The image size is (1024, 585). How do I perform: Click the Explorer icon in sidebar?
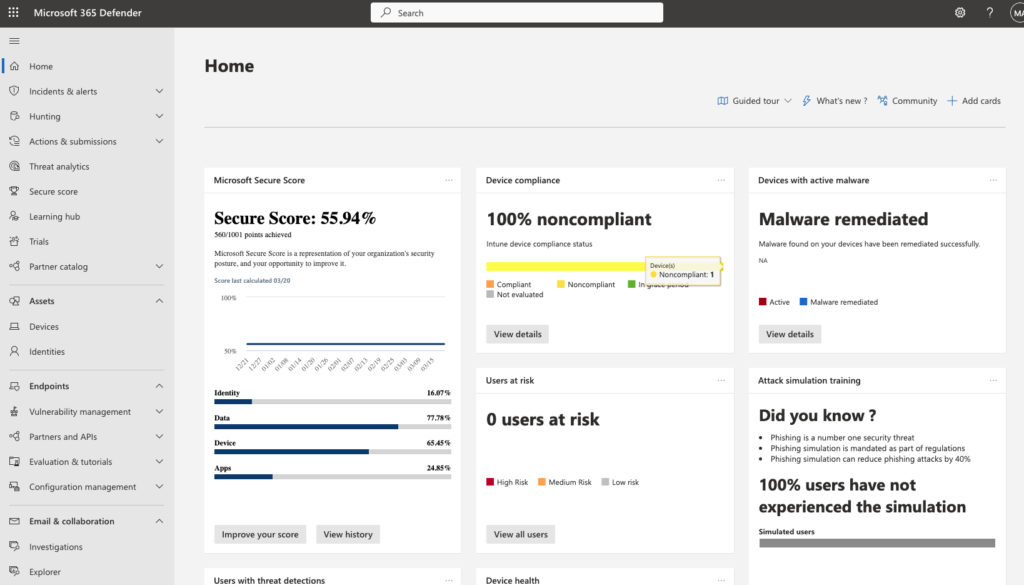tap(14, 571)
